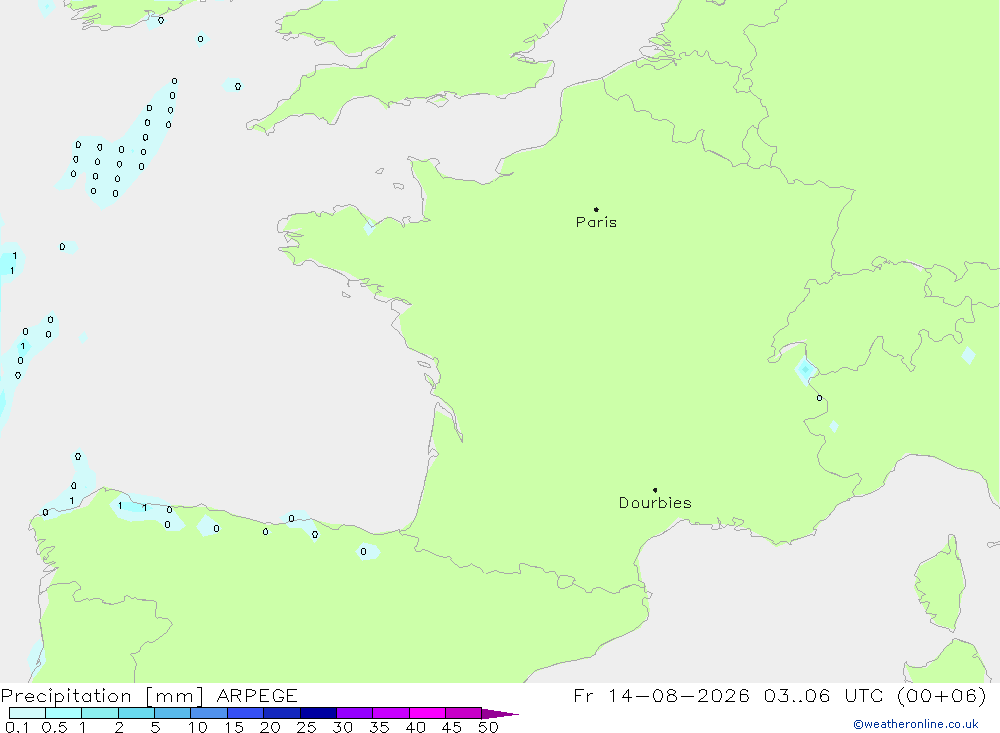Click the Dourbies location label
Screen dimensions: 1000x733
[x=655, y=503]
